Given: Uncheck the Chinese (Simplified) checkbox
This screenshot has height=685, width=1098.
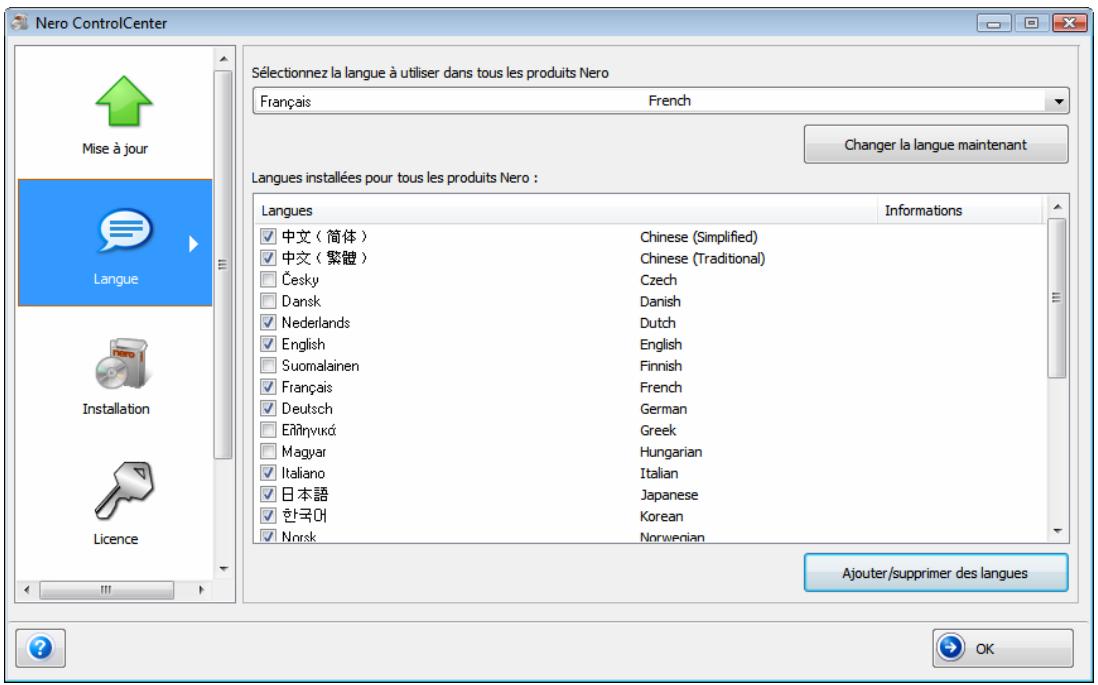Looking at the screenshot, I should tap(267, 236).
